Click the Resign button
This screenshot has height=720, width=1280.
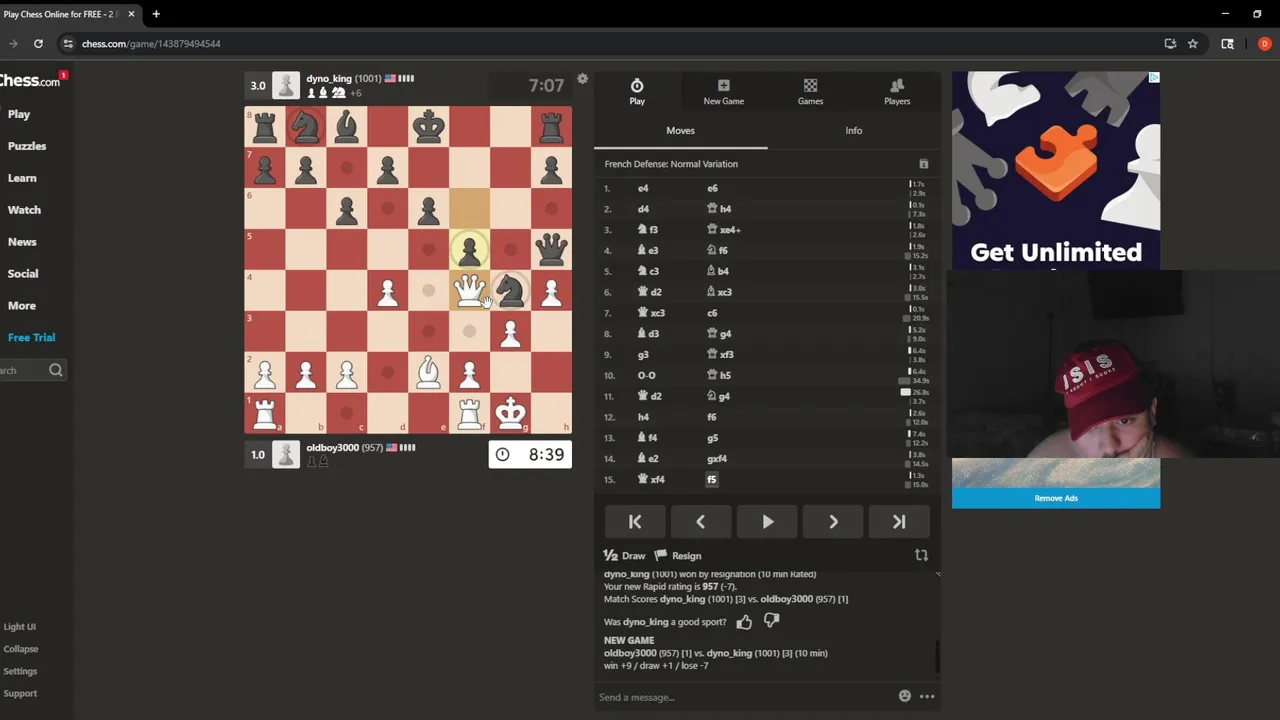coord(678,556)
